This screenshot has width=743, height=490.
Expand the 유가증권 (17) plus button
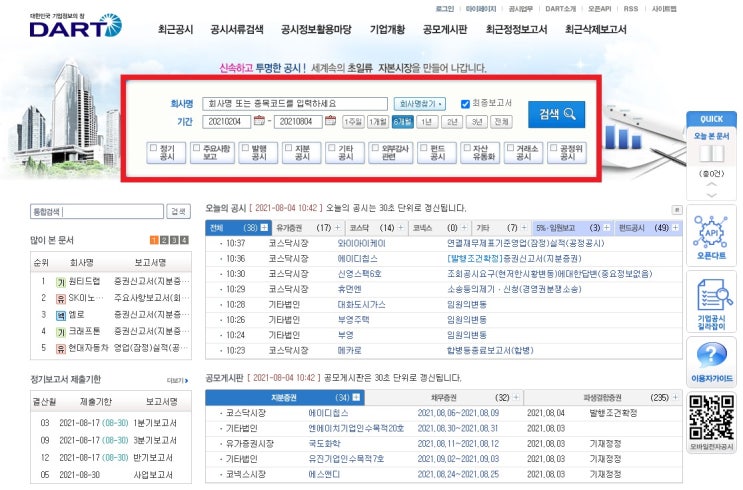click(337, 227)
